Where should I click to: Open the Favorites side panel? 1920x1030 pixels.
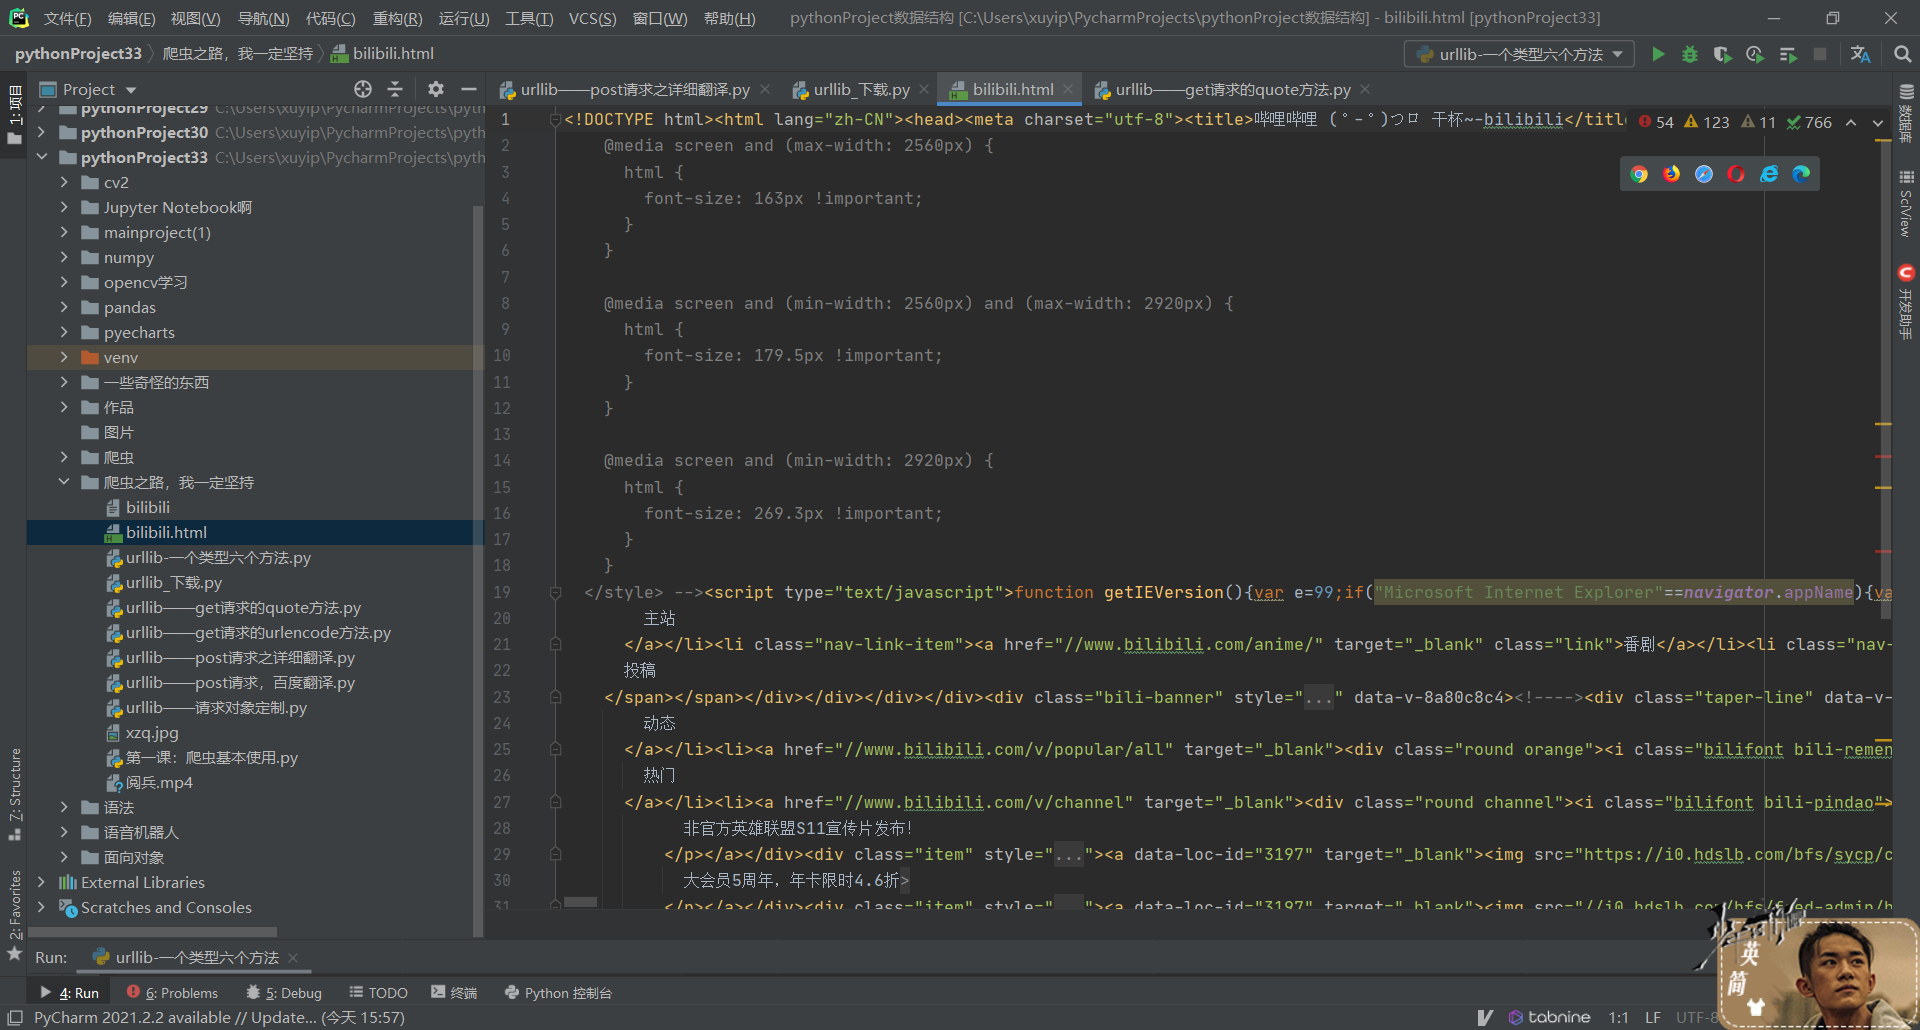[14, 914]
